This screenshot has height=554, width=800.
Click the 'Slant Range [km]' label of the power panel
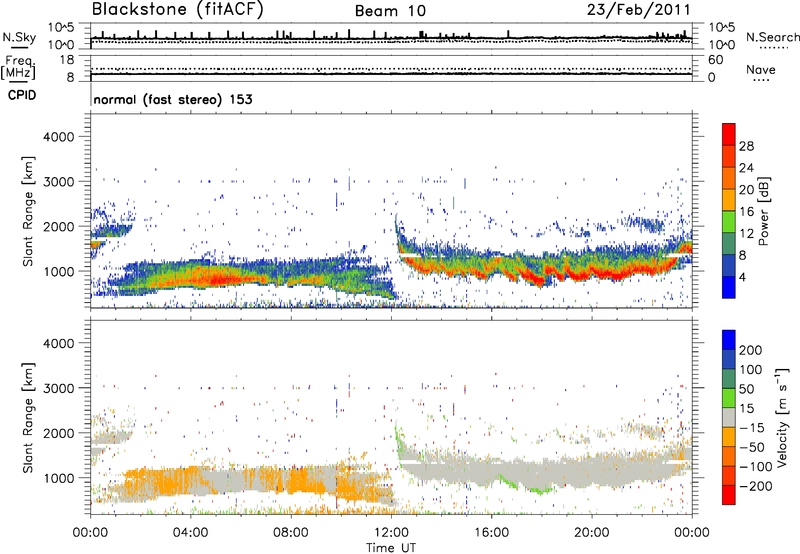28,211
